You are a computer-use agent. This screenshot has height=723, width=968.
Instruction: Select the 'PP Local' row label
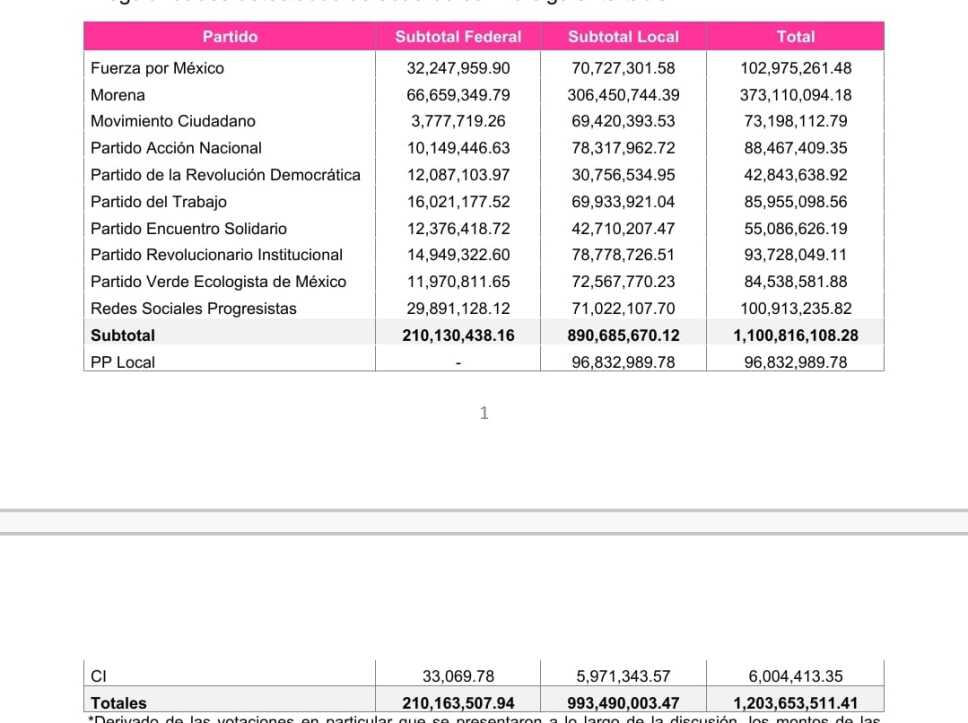[123, 362]
